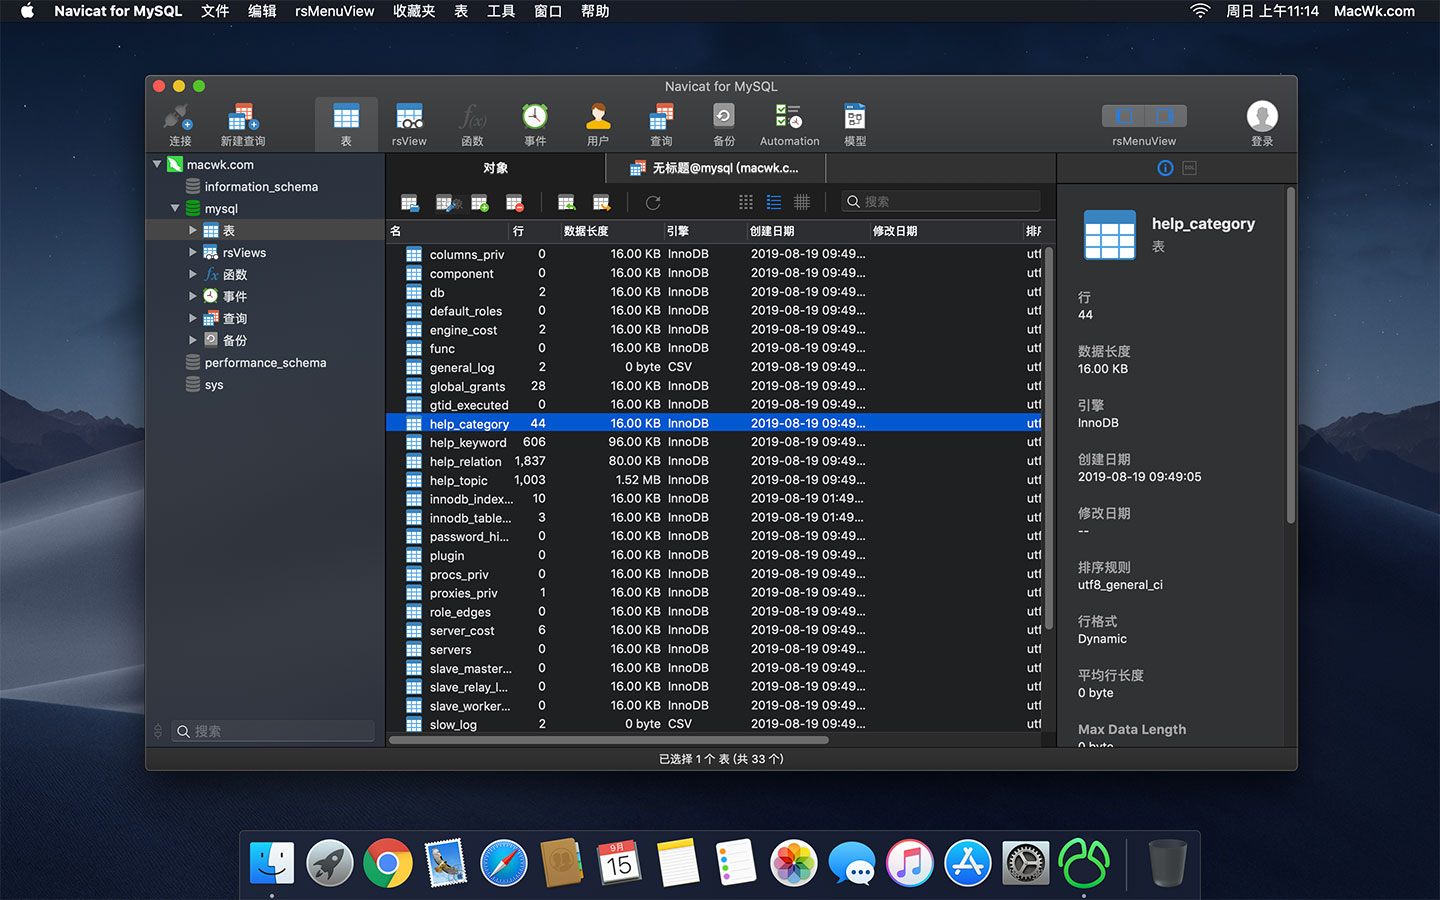Select the Automation tool
Viewport: 1440px width, 900px height.
coord(788,122)
